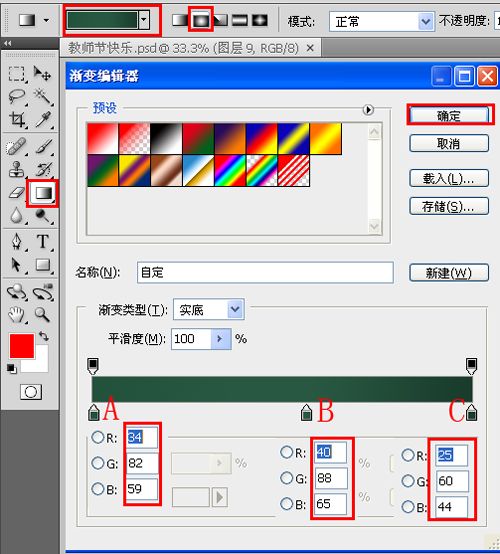Select the Lasso tool

[17, 96]
